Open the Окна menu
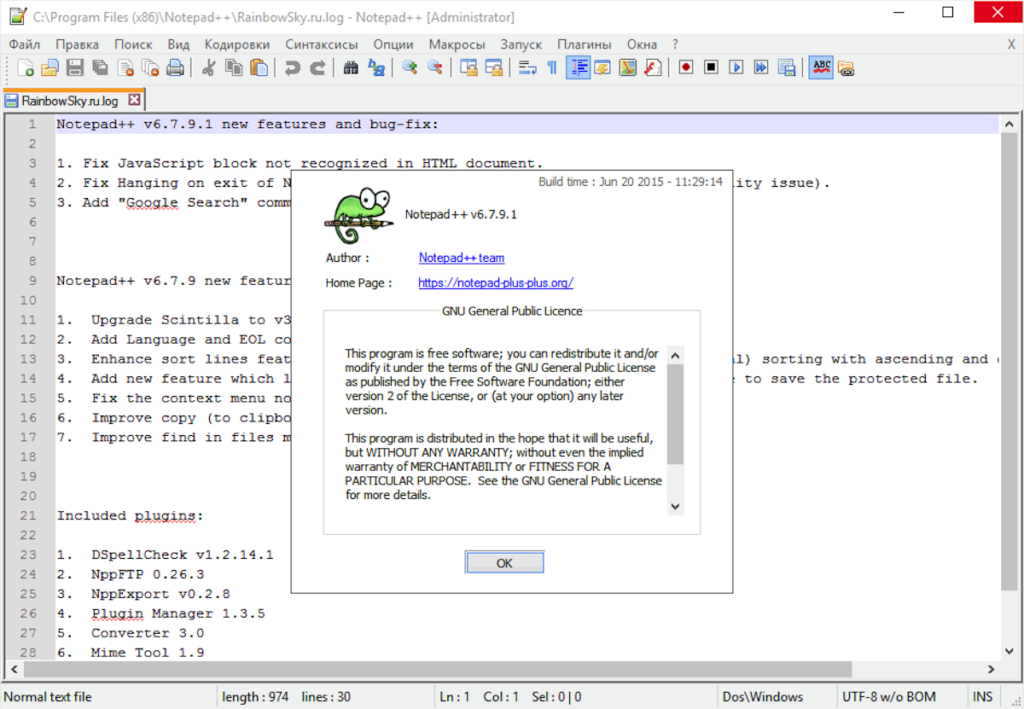Screen dimensions: 1024x709 click(x=642, y=44)
